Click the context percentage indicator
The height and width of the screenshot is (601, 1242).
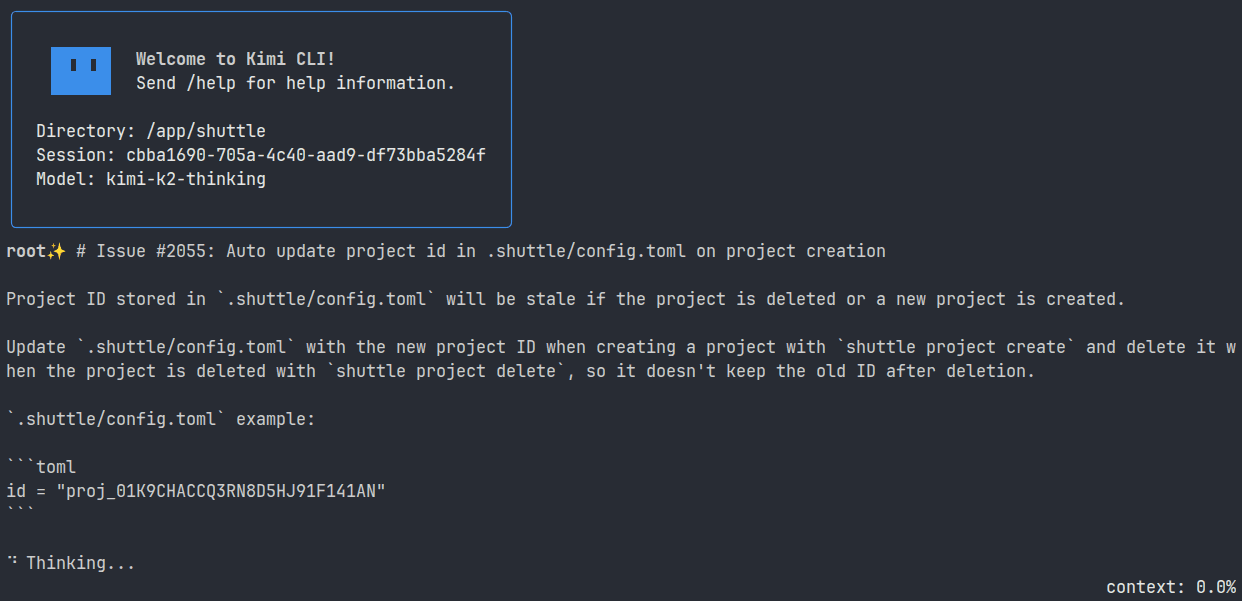[1171, 587]
